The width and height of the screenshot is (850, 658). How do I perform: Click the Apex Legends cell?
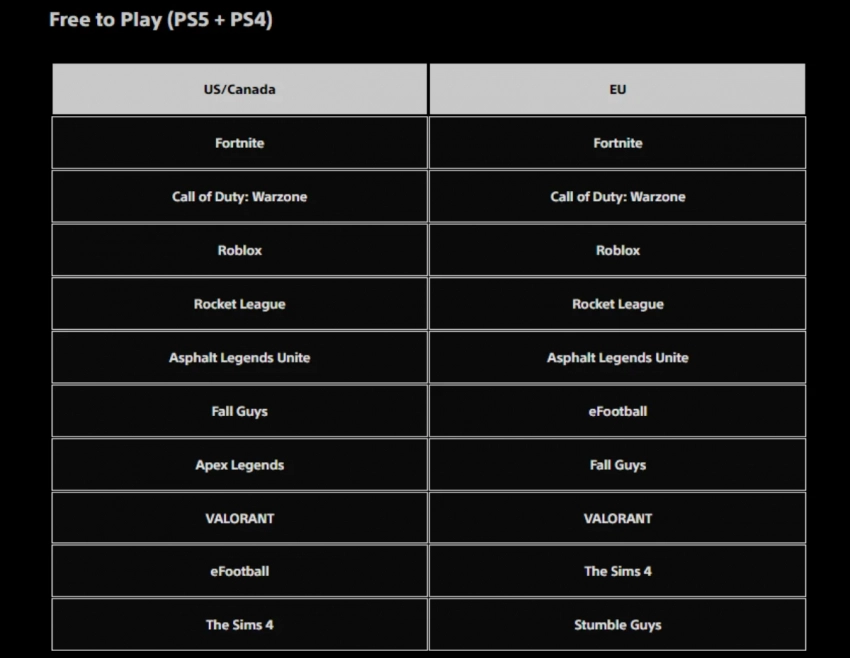[240, 465]
